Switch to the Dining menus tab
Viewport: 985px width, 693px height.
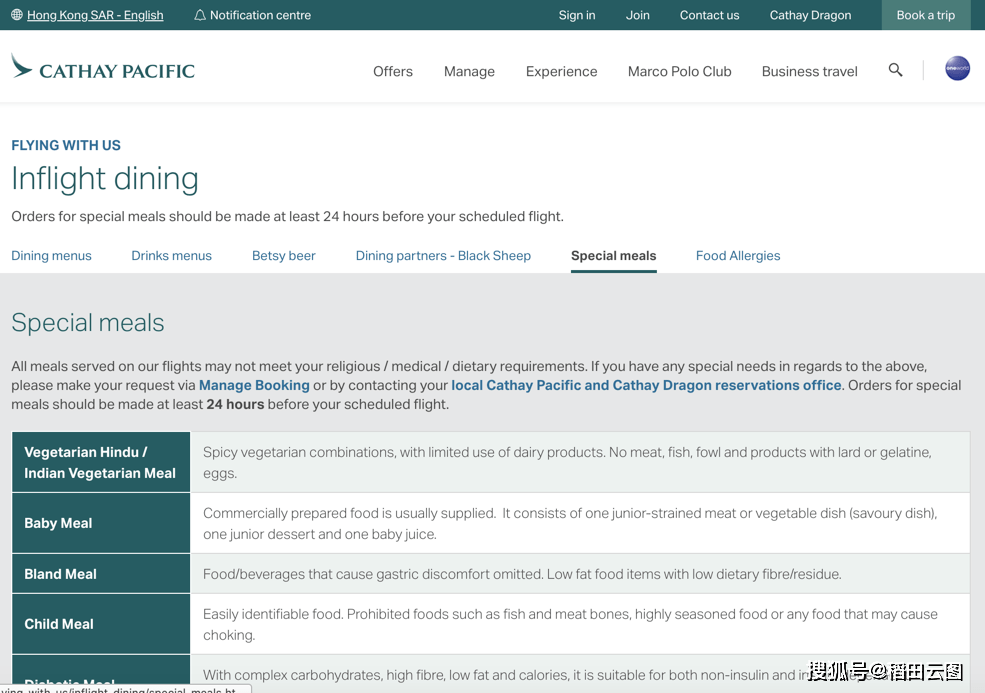[52, 256]
